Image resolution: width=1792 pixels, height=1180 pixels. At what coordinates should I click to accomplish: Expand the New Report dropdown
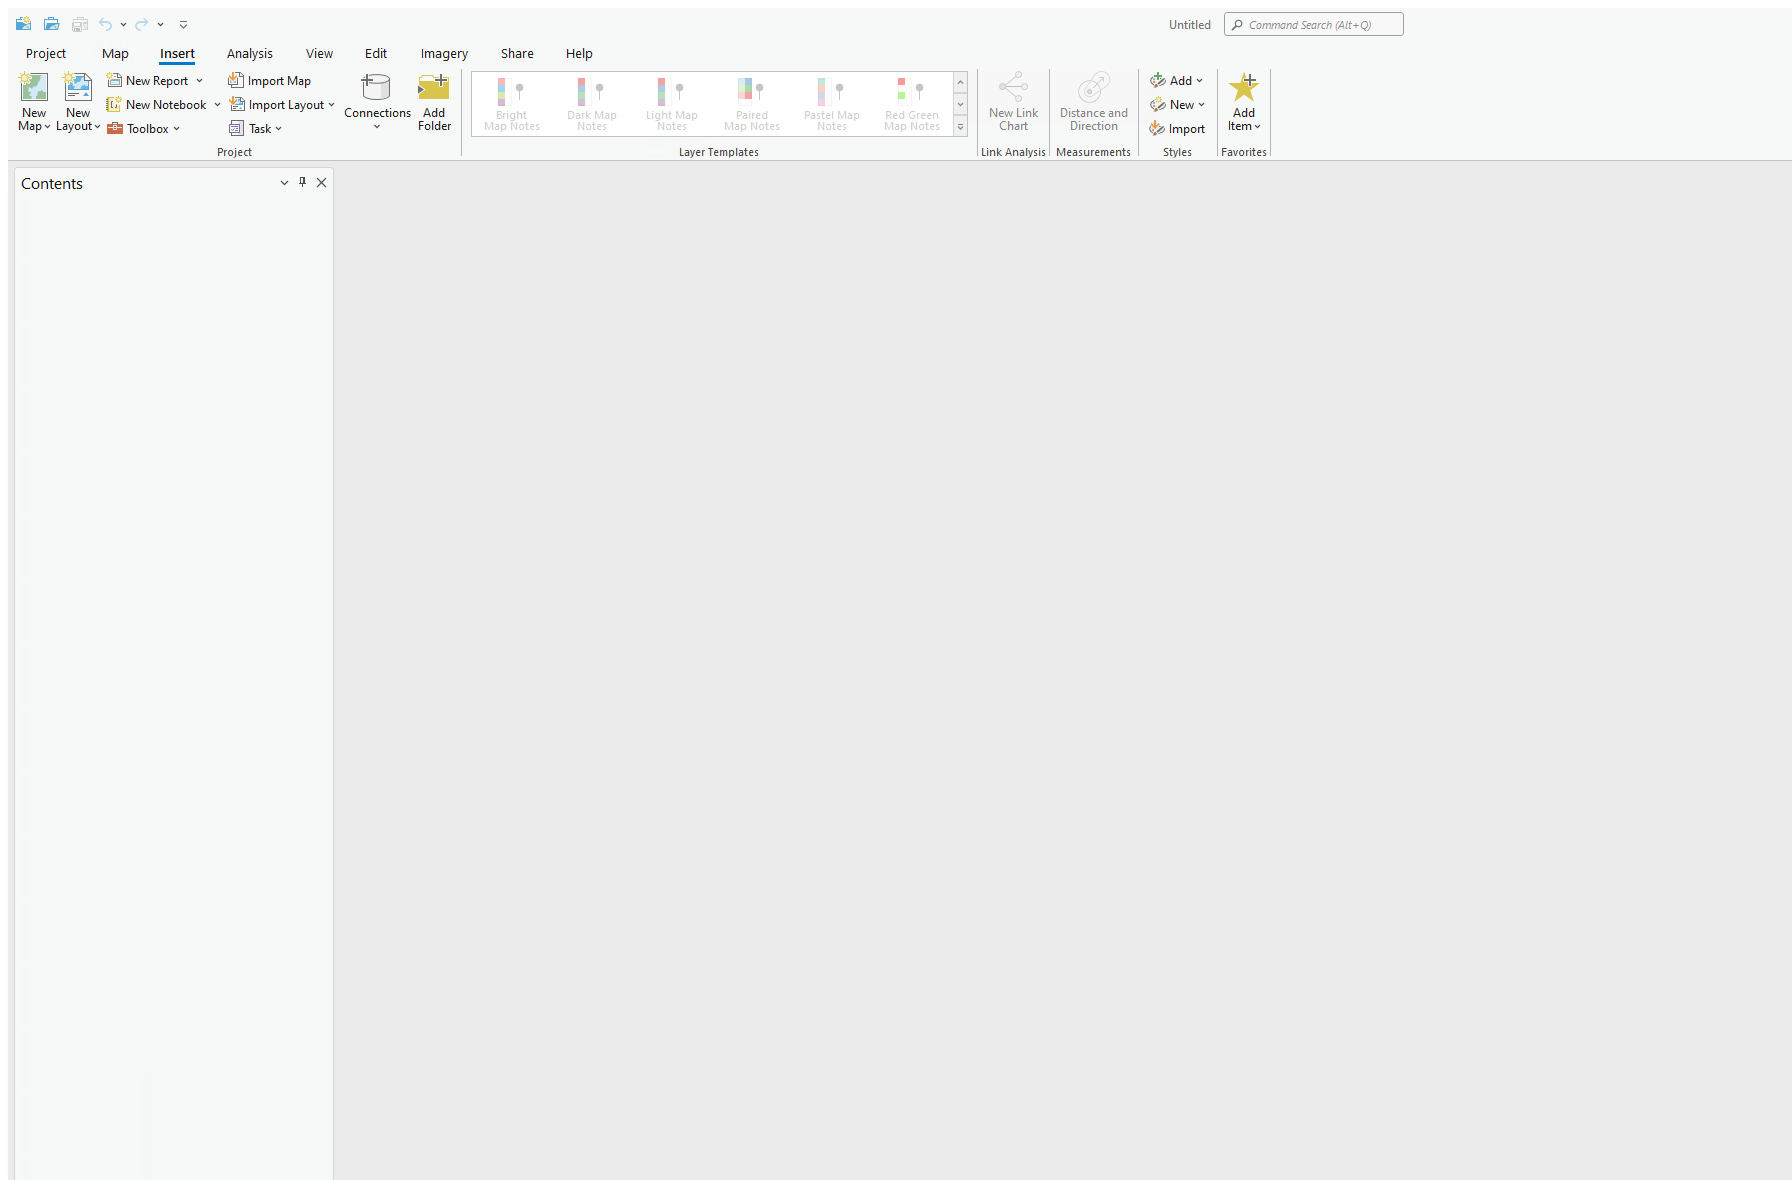point(198,80)
